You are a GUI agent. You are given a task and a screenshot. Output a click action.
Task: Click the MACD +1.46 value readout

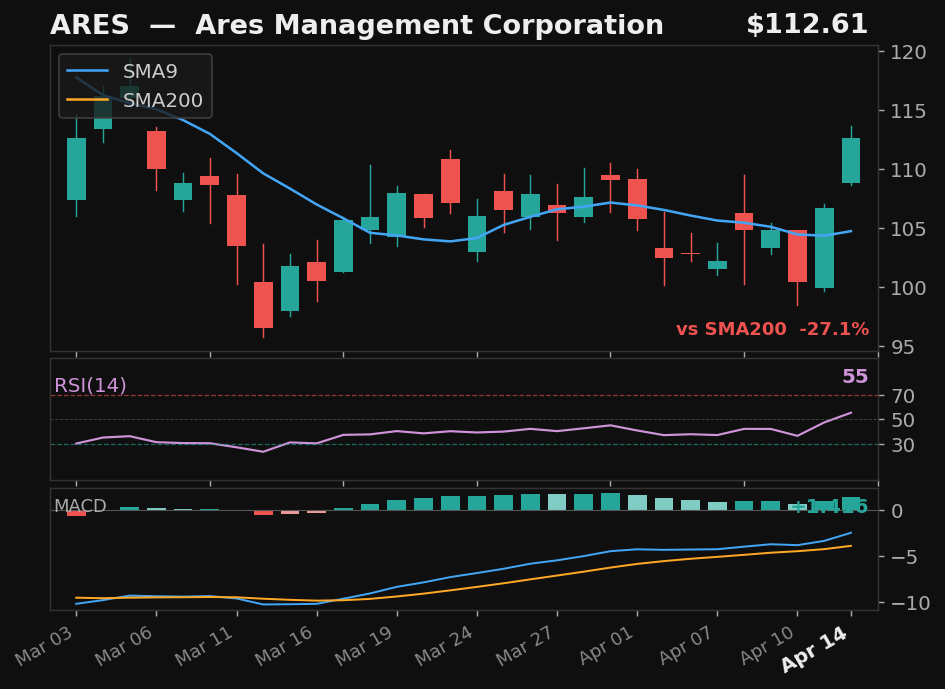coord(830,506)
